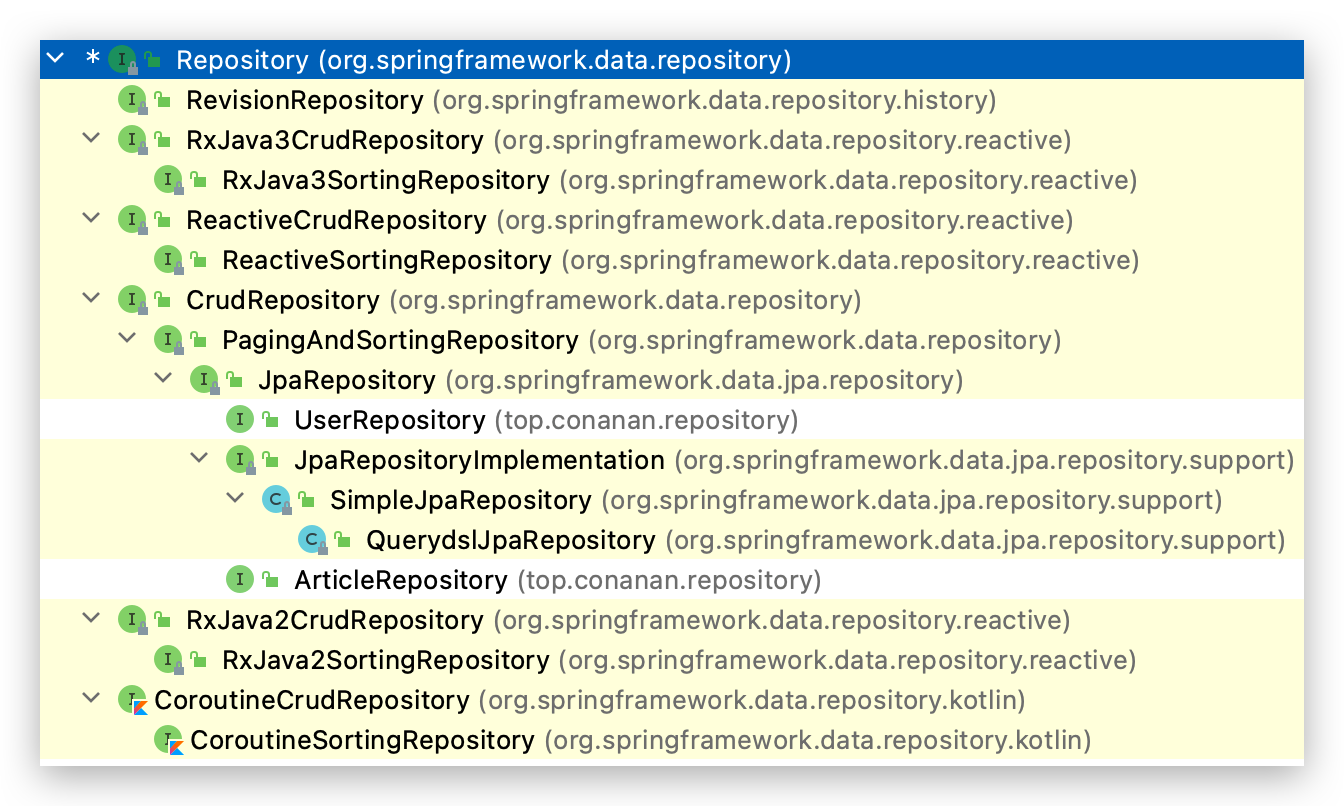Click the green lock icon beside ArticleRepository
The width and height of the screenshot is (1344, 806).
coord(270,580)
